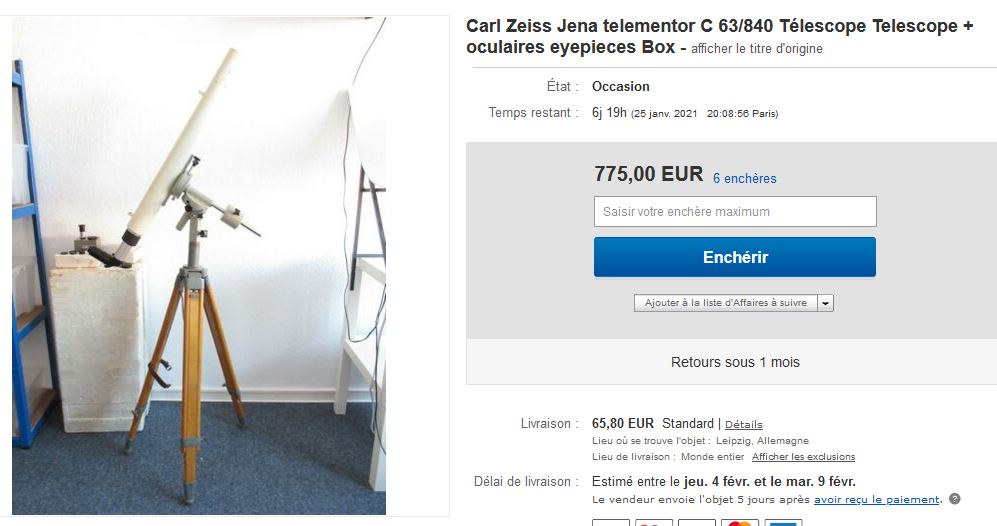Click the help question mark icon
Image resolution: width=997 pixels, height=526 pixels.
click(954, 499)
